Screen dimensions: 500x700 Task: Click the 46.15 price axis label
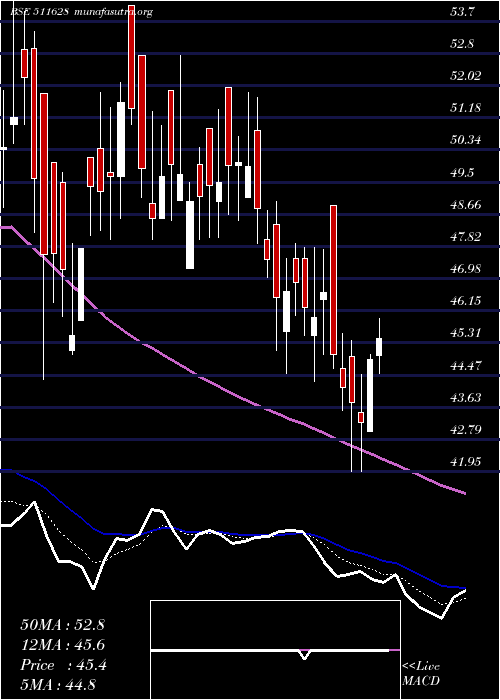pyautogui.click(x=466, y=301)
